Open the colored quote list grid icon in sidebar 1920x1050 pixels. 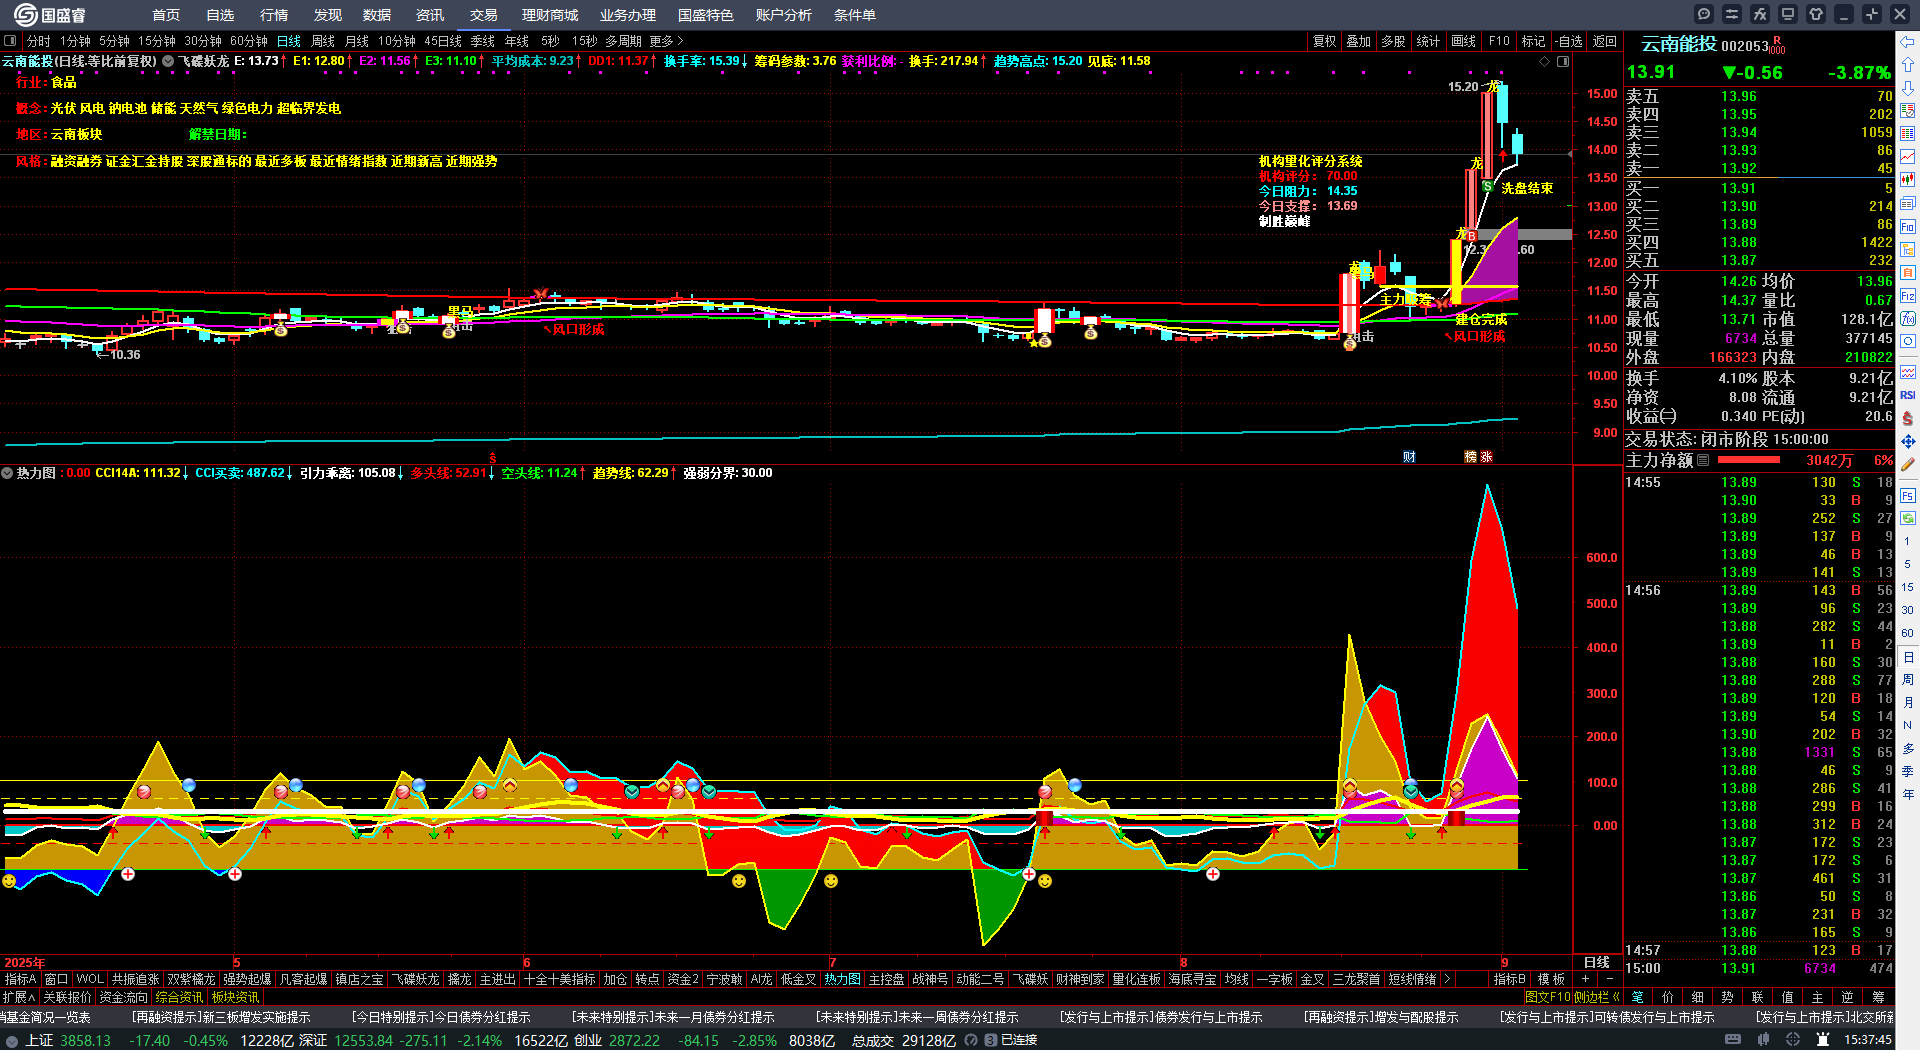(x=1908, y=133)
